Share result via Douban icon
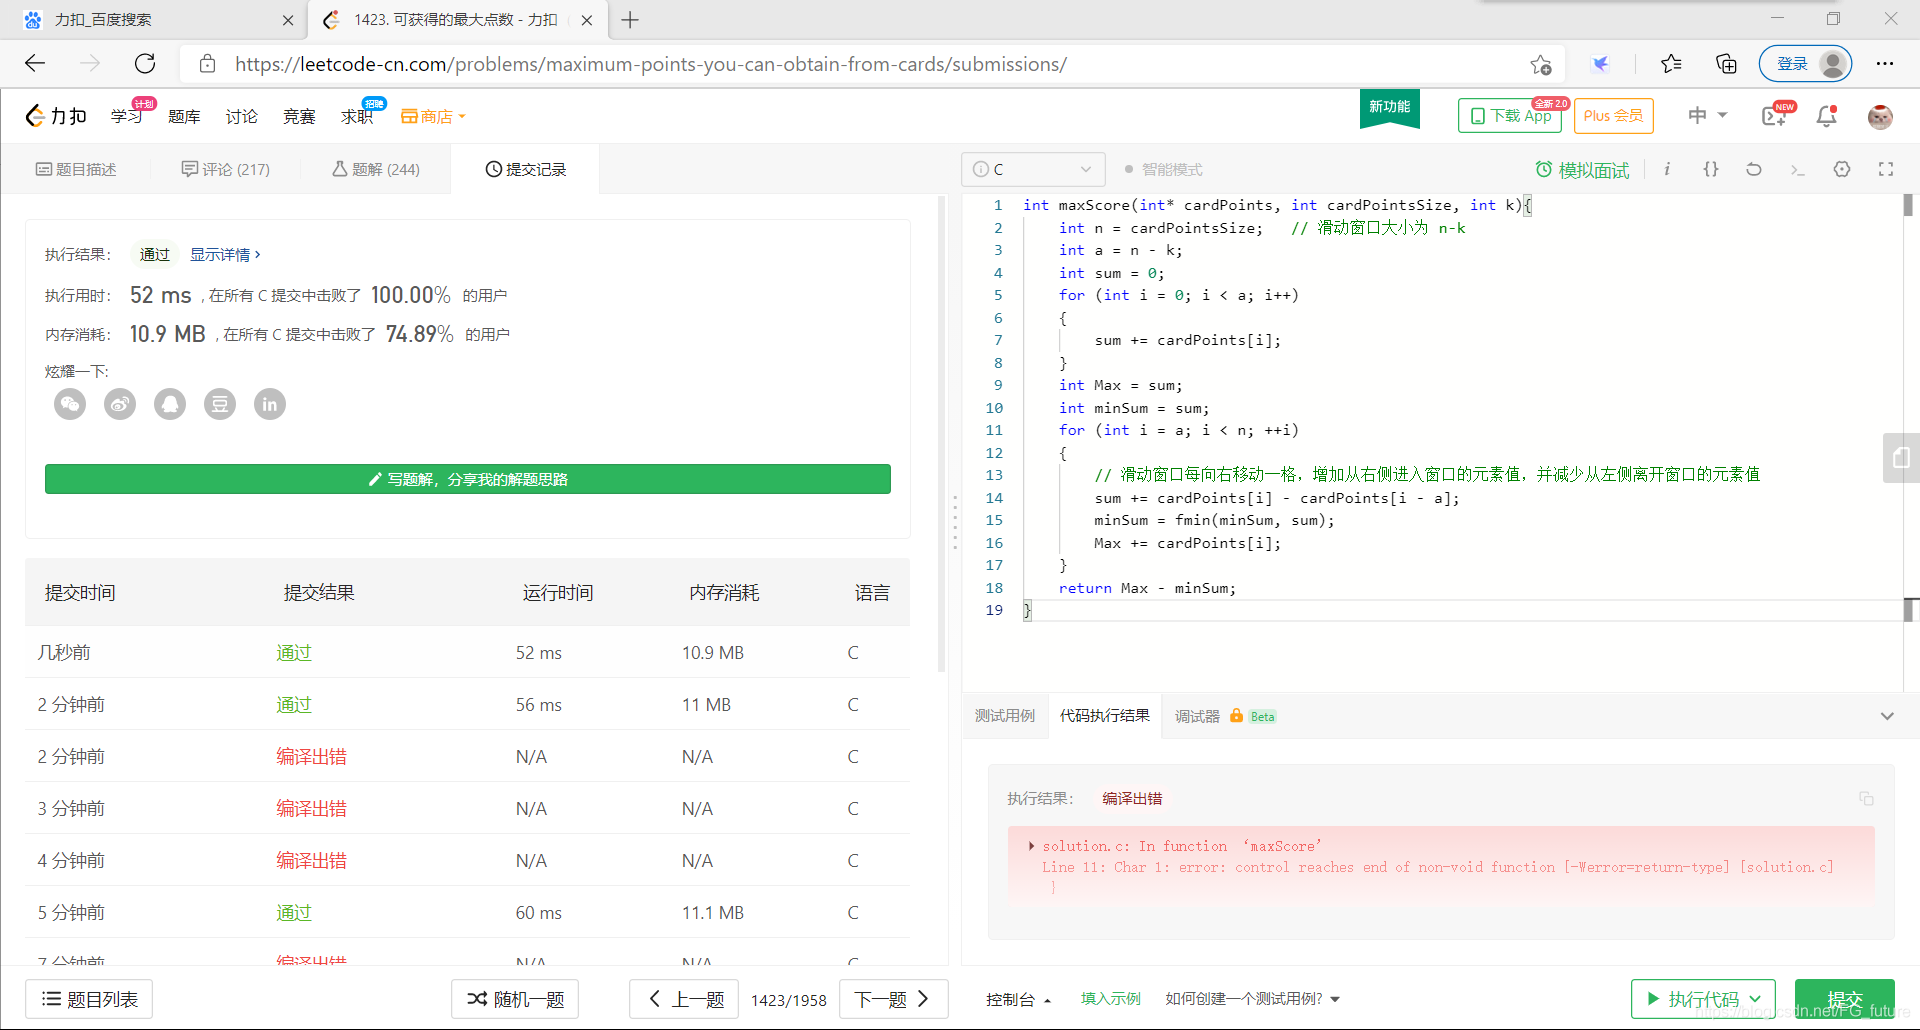 (x=220, y=404)
